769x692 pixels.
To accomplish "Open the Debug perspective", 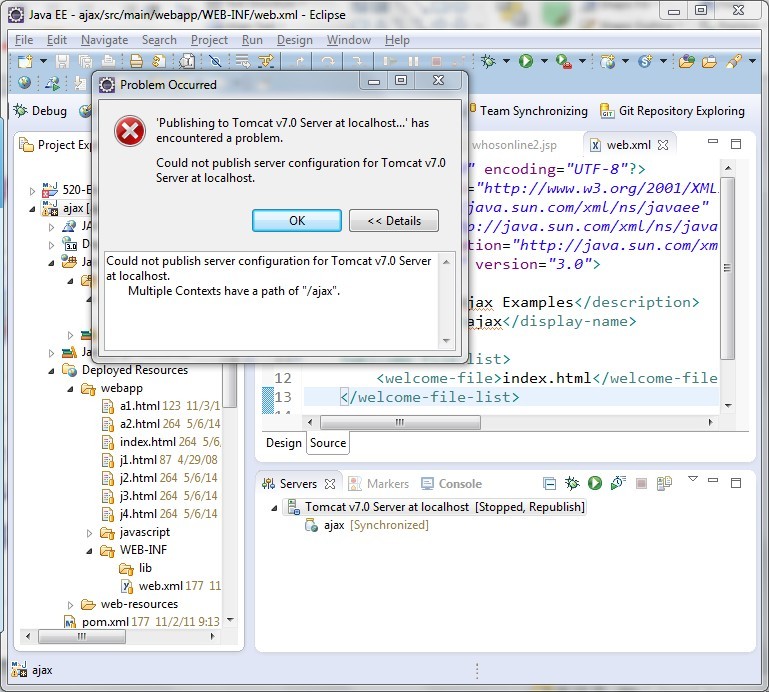I will 40,111.
